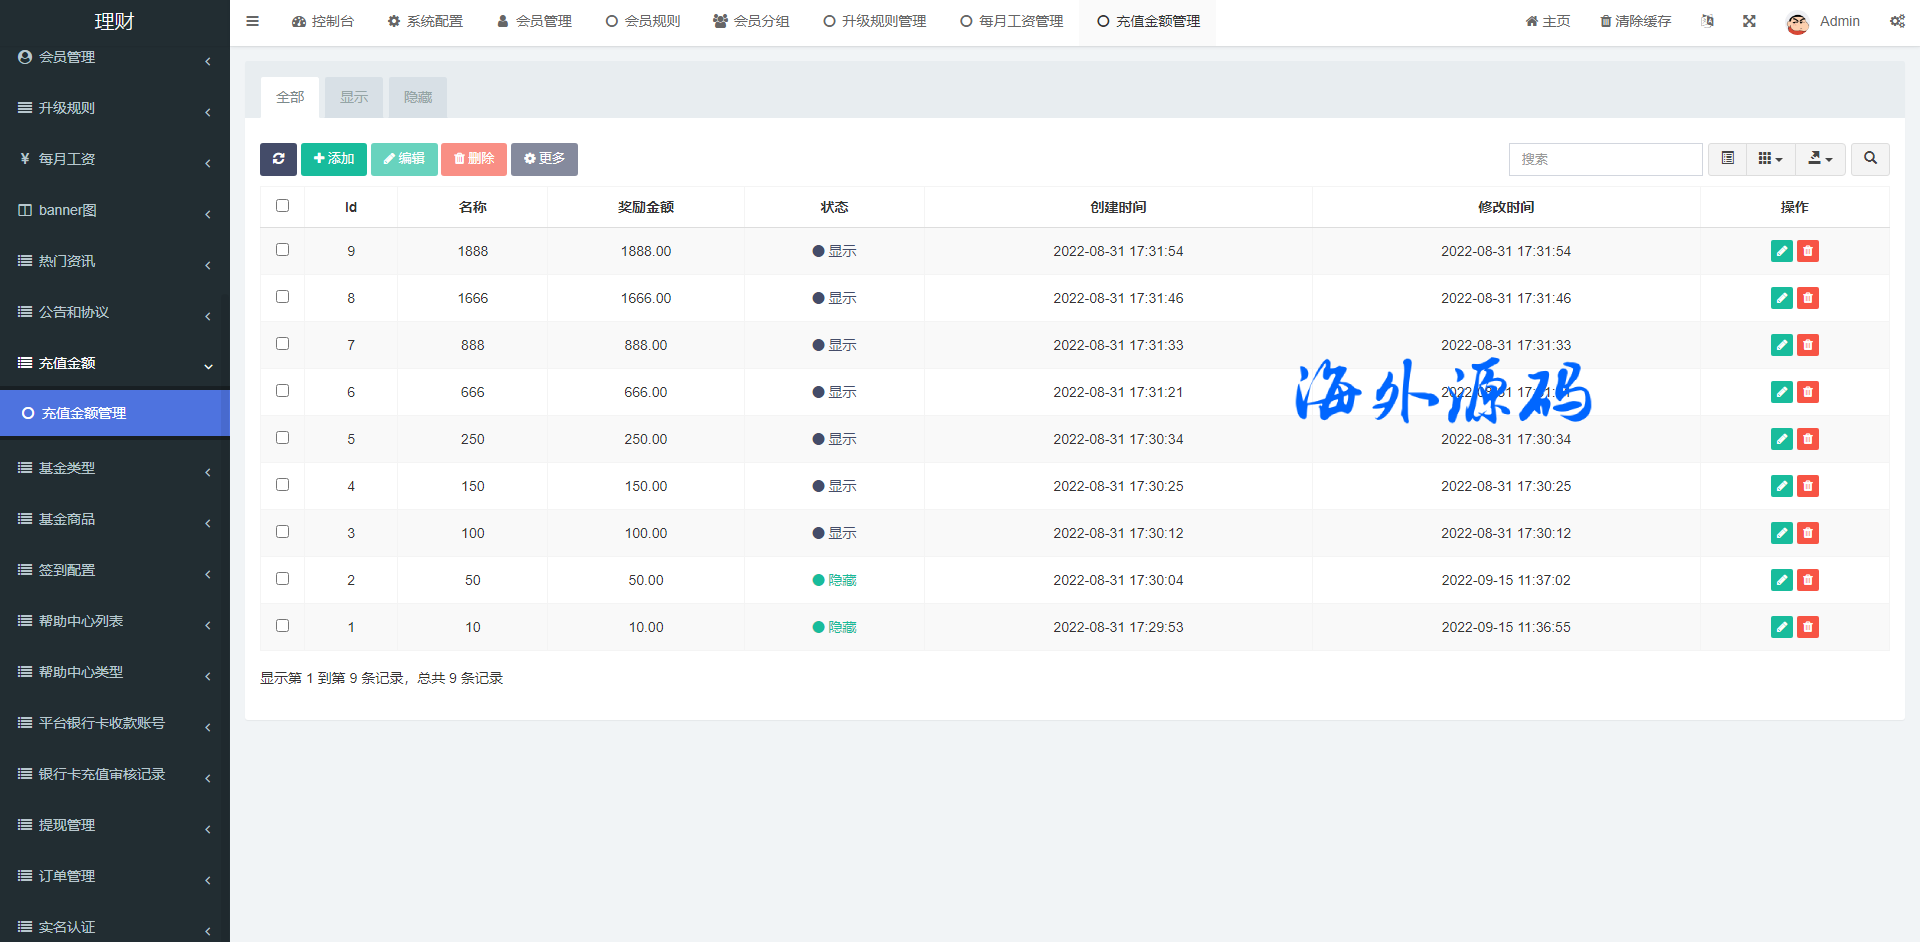Click the red delete icon for row 666

(x=1807, y=392)
